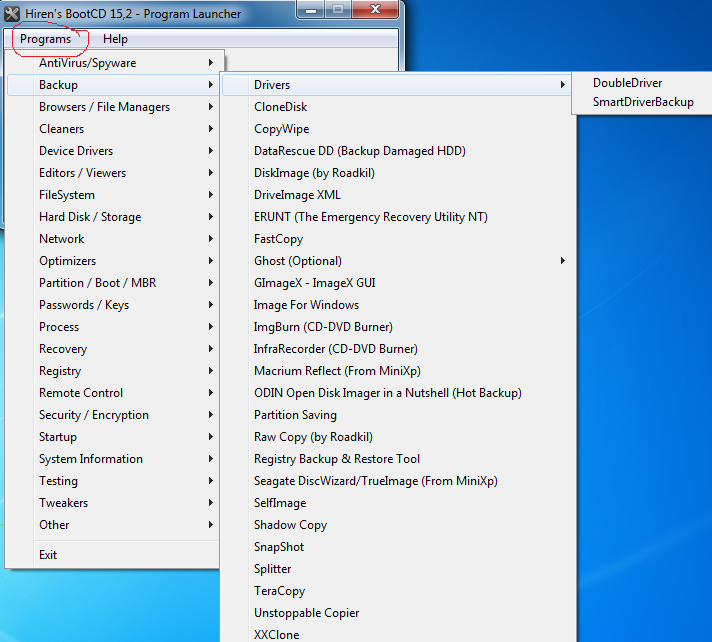This screenshot has height=642, width=712.
Task: Launch SnapShot
Action: (x=397, y=547)
